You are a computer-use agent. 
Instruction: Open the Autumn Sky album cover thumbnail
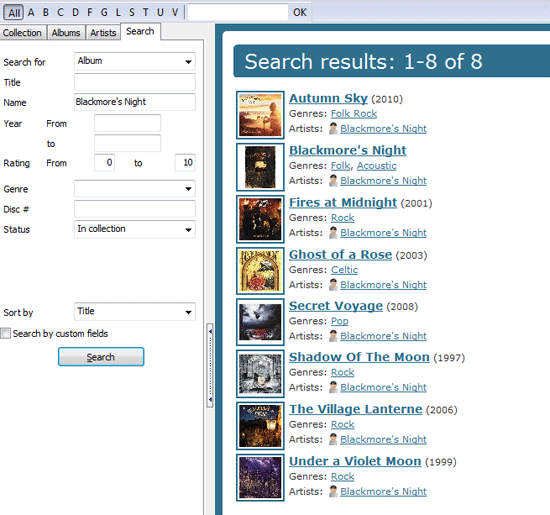click(260, 115)
